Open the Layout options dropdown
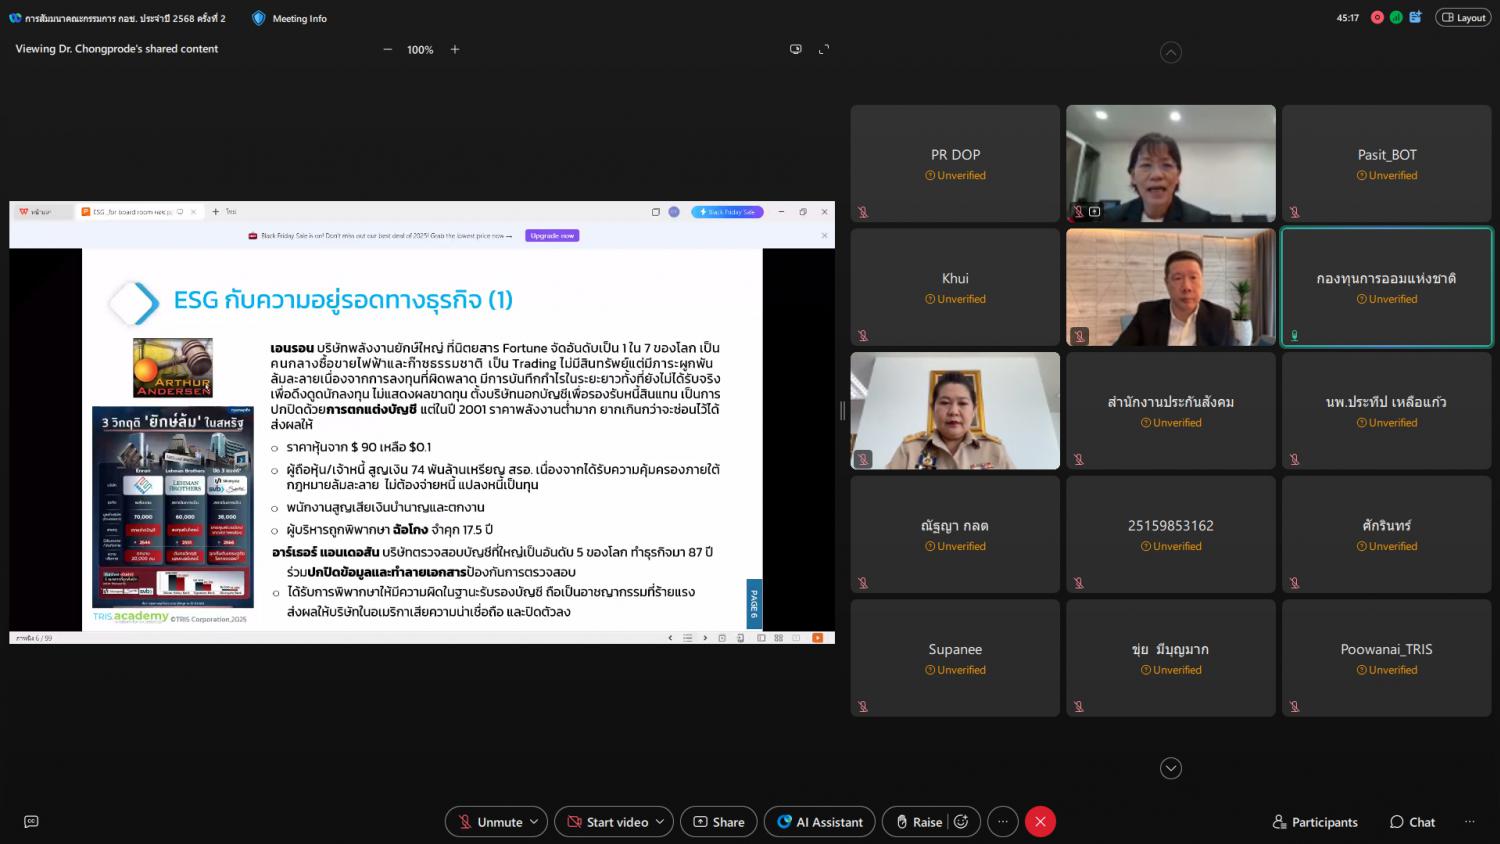Viewport: 1500px width, 844px height. 1463,18
